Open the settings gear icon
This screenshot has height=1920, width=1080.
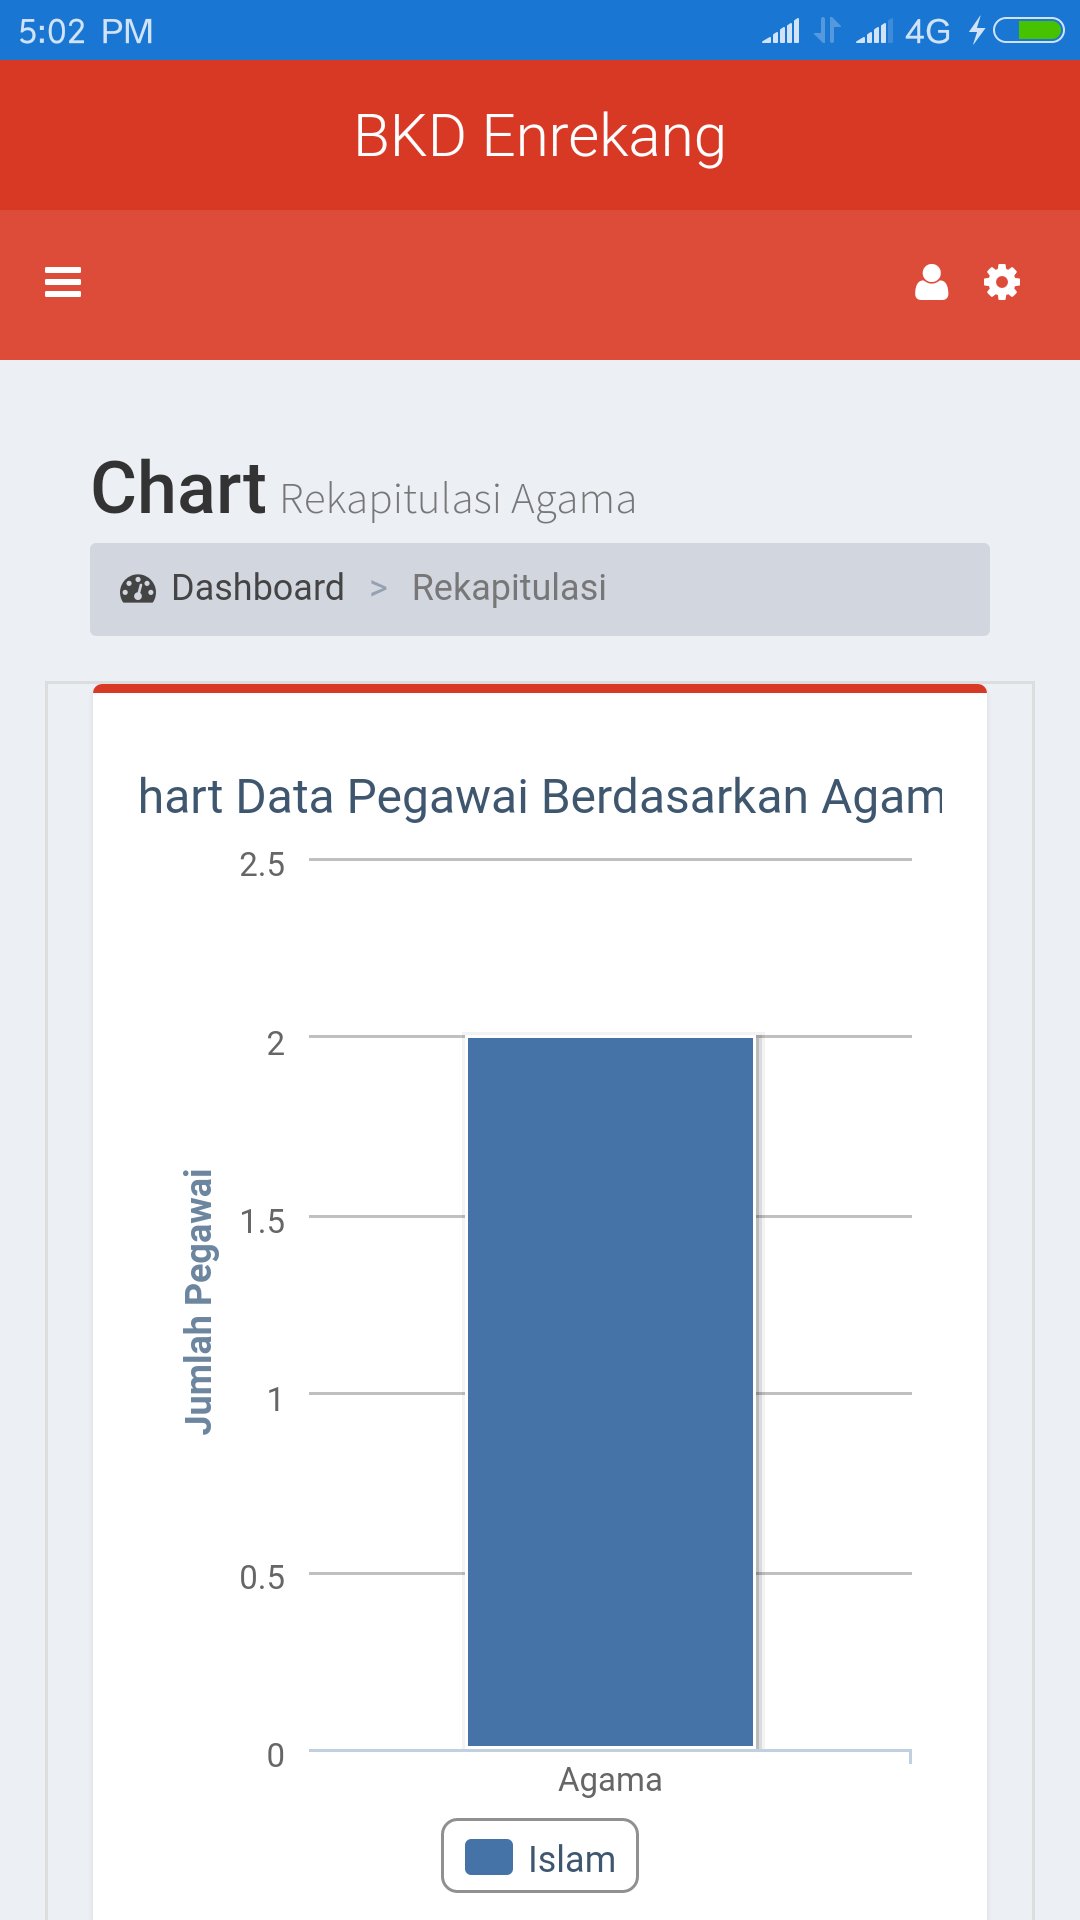coord(1002,283)
